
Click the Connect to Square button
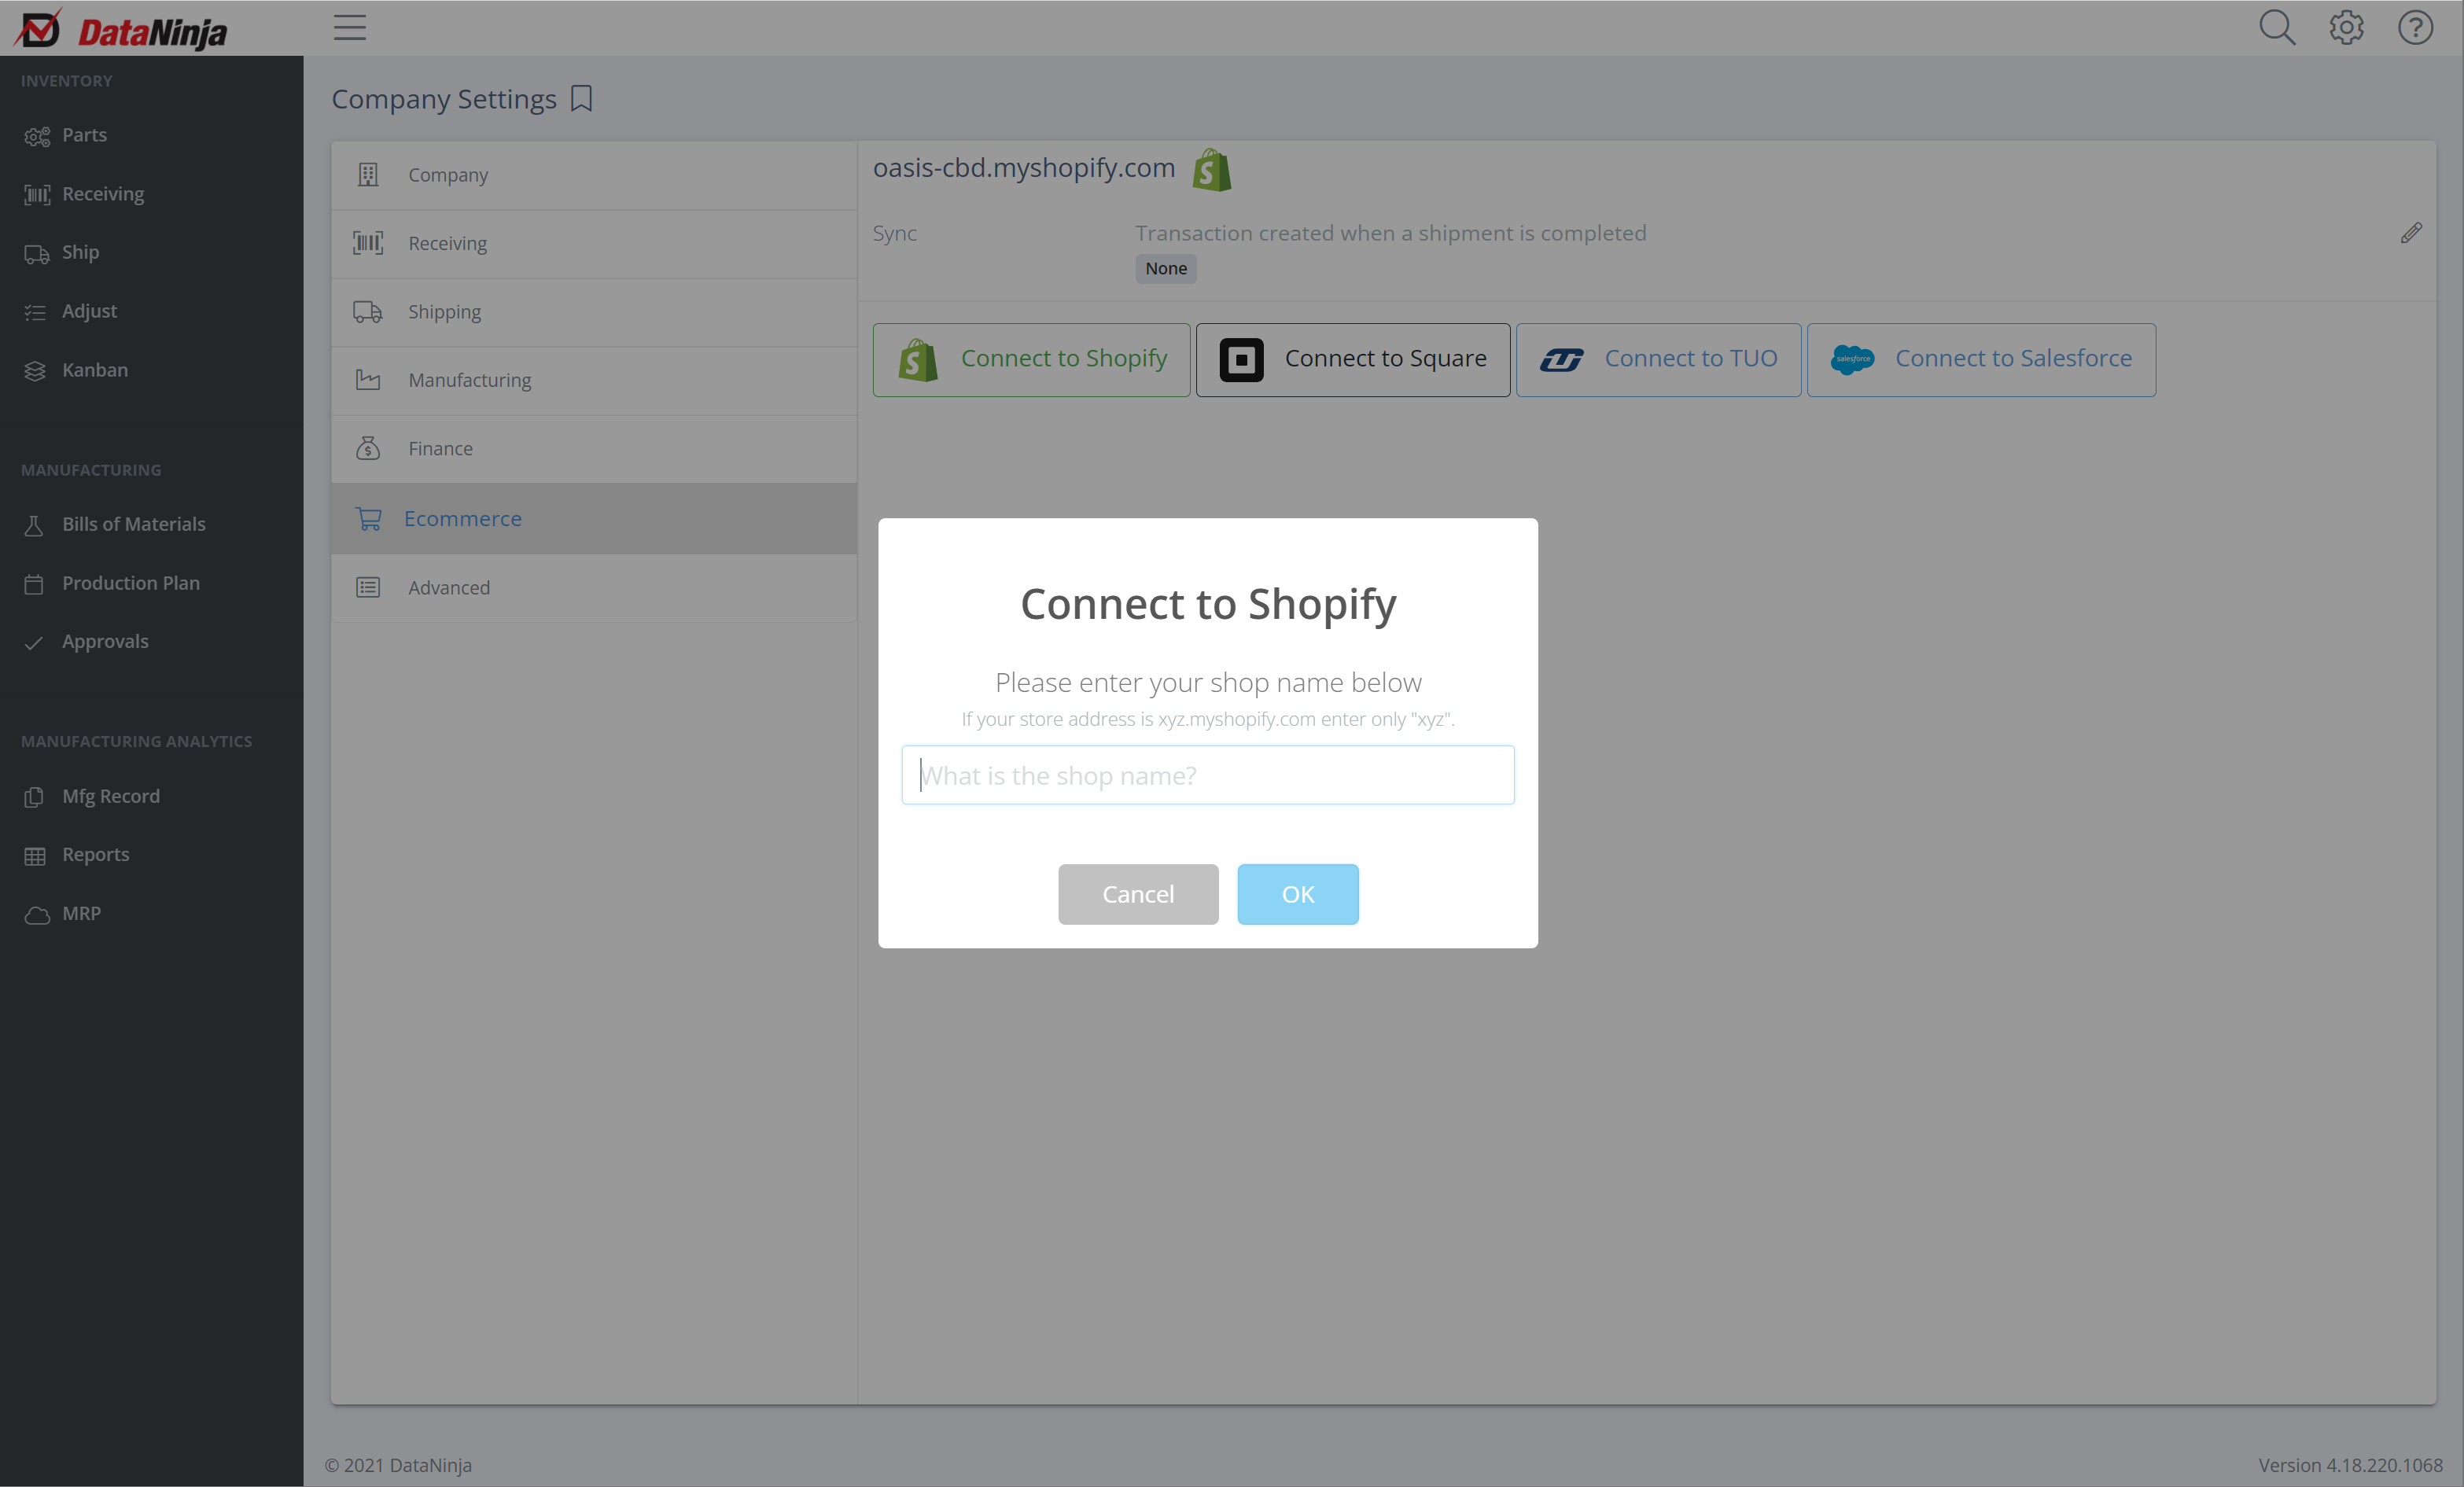[1352, 359]
